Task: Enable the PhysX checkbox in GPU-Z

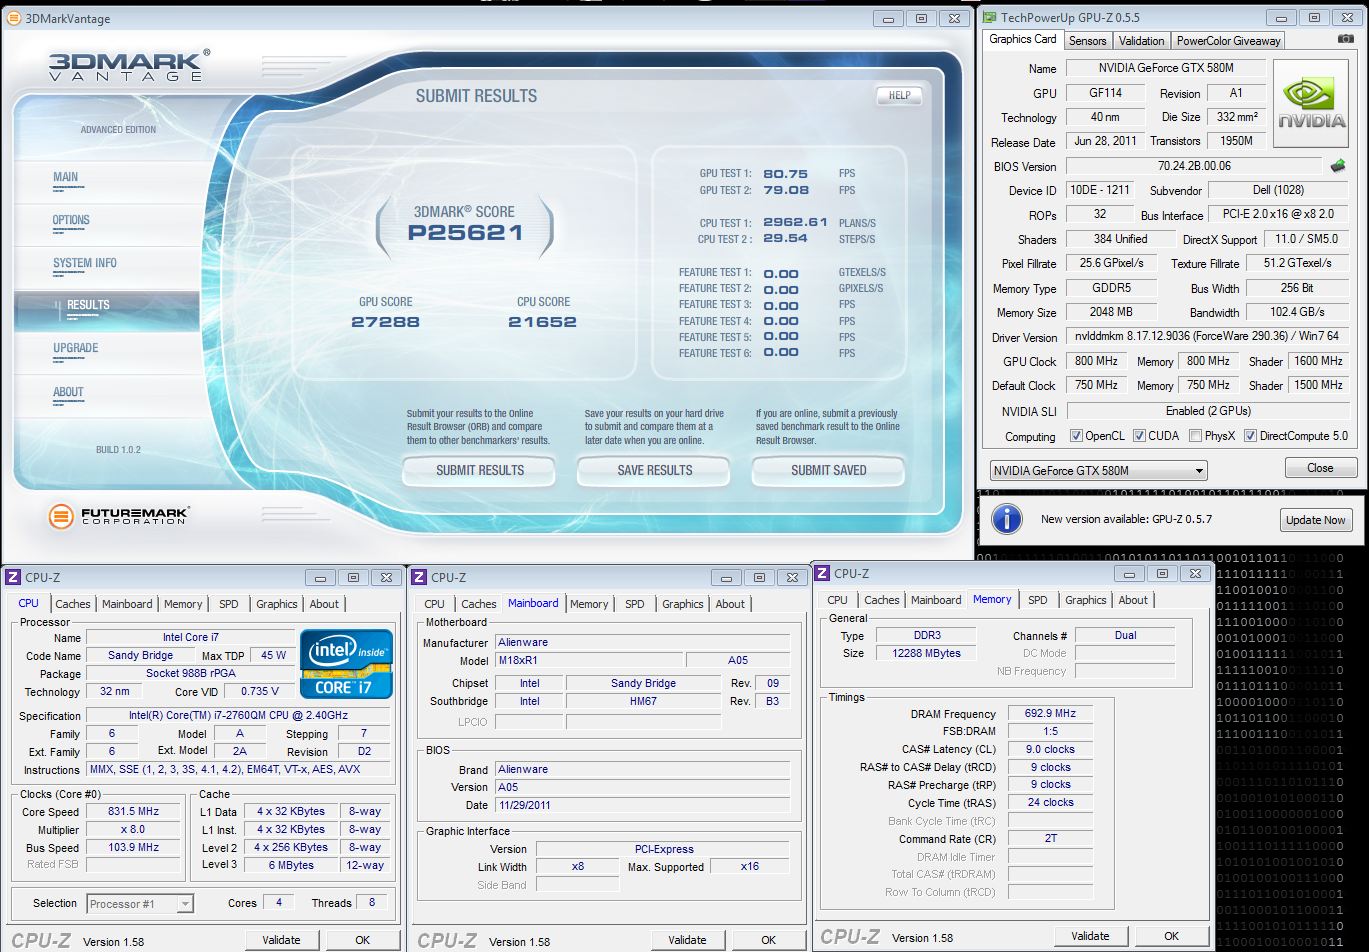Action: click(x=1195, y=436)
